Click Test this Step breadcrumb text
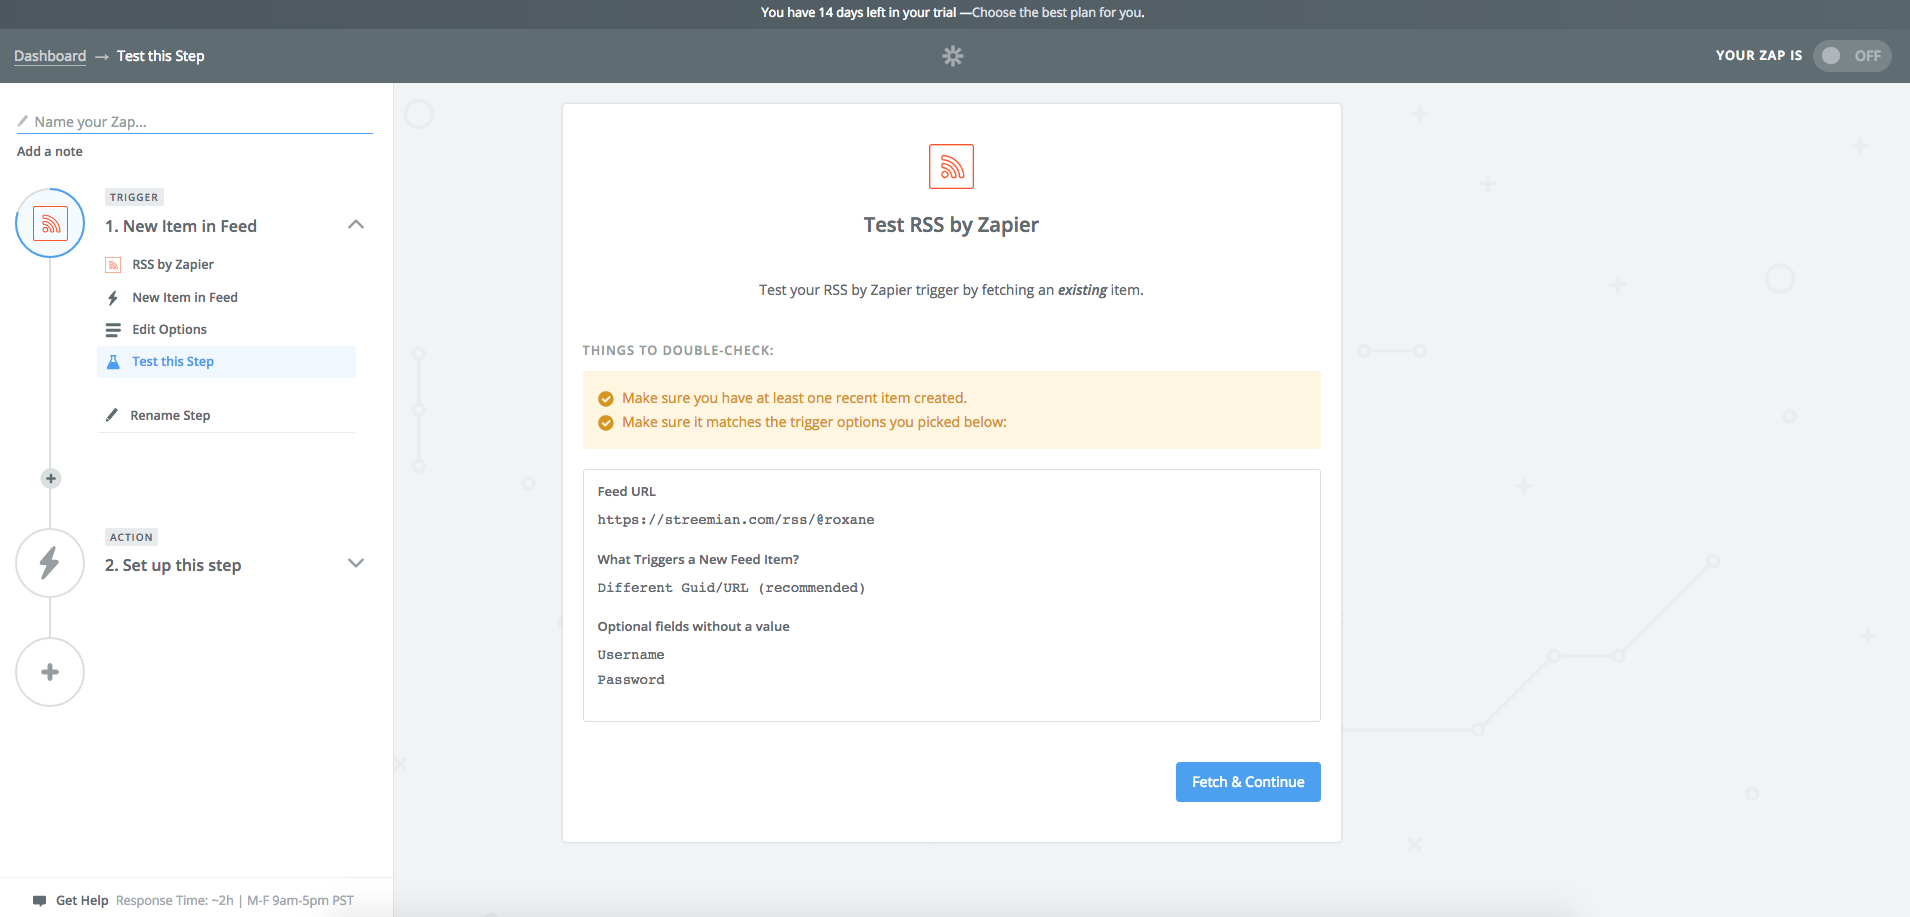Viewport: 1910px width, 917px height. point(161,56)
